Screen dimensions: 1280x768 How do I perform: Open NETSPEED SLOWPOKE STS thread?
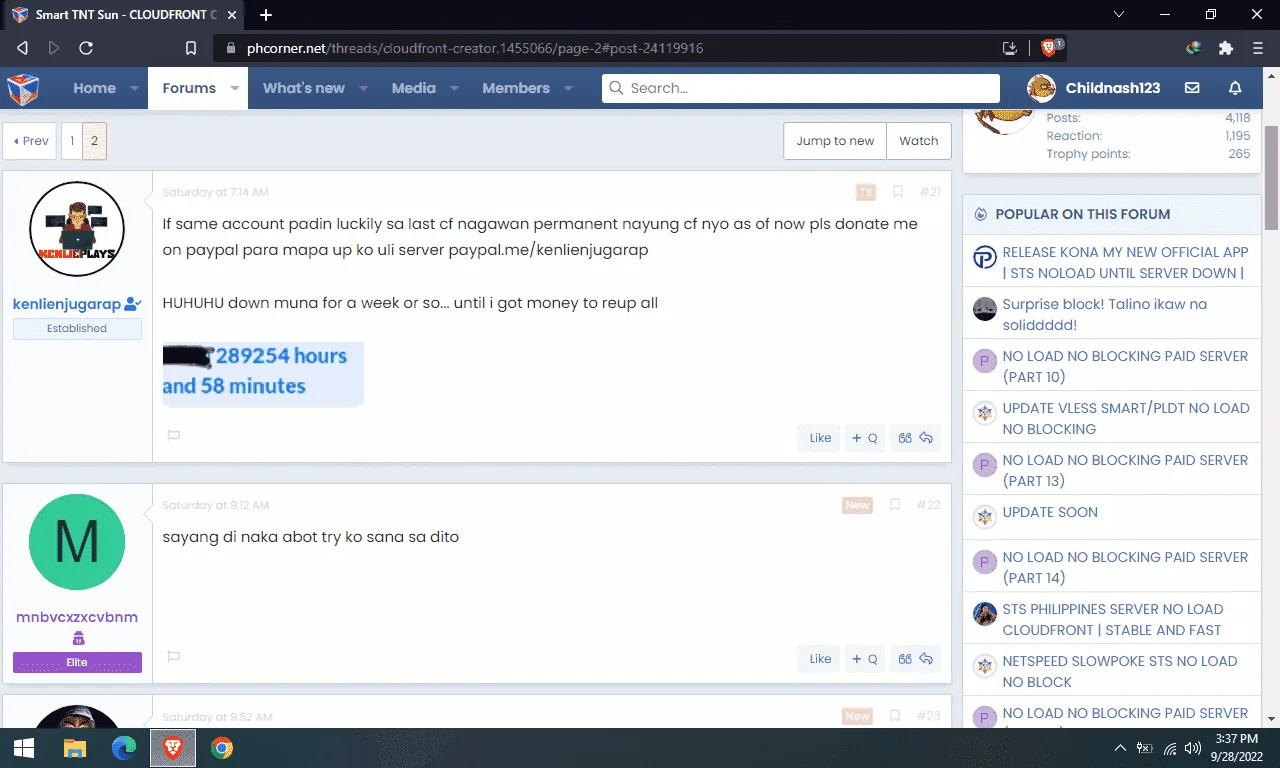pyautogui.click(x=1120, y=671)
